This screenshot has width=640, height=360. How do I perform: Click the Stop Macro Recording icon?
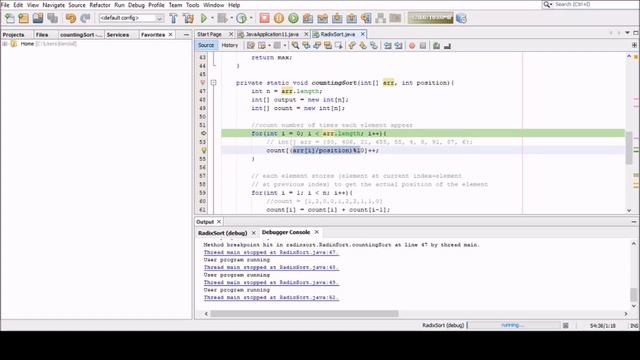click(x=423, y=46)
